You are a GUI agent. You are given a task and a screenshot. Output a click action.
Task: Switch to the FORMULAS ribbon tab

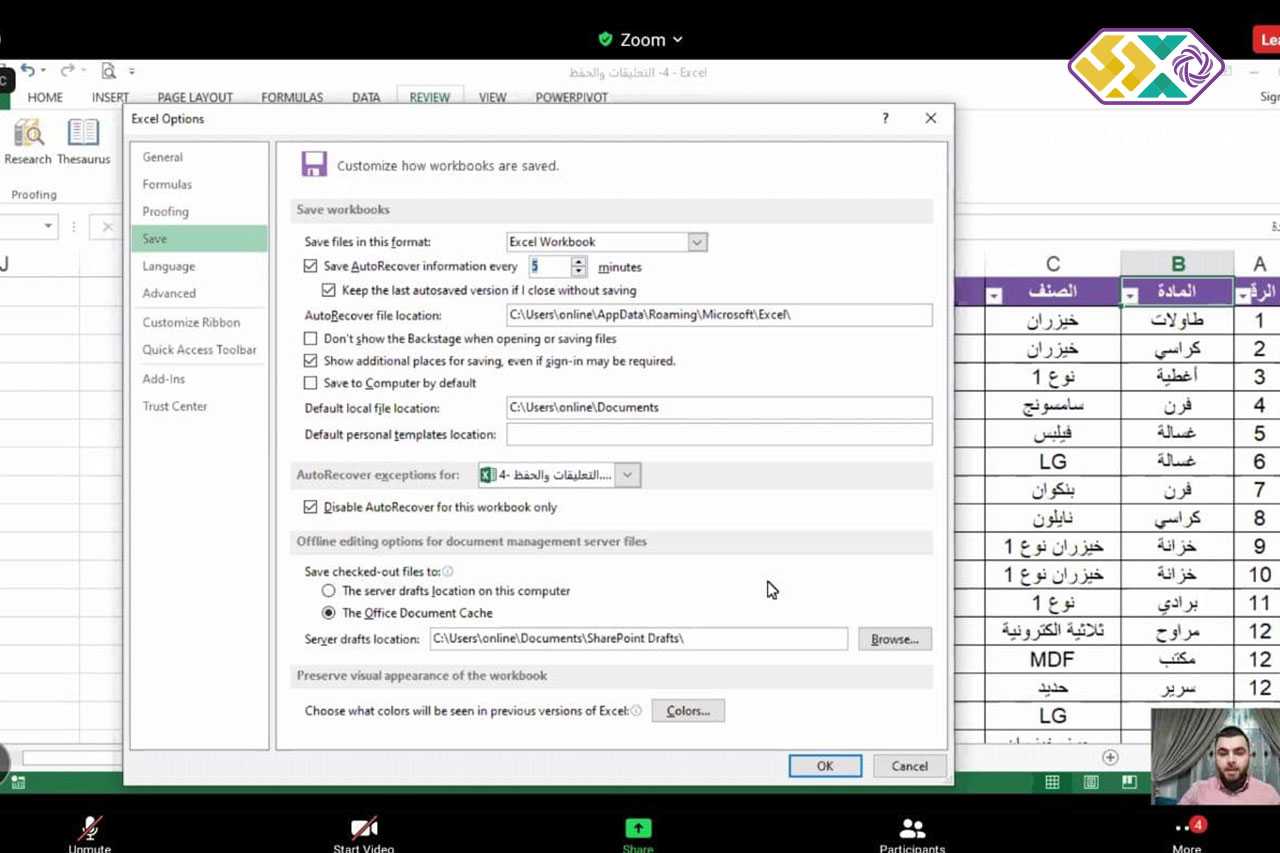292,97
